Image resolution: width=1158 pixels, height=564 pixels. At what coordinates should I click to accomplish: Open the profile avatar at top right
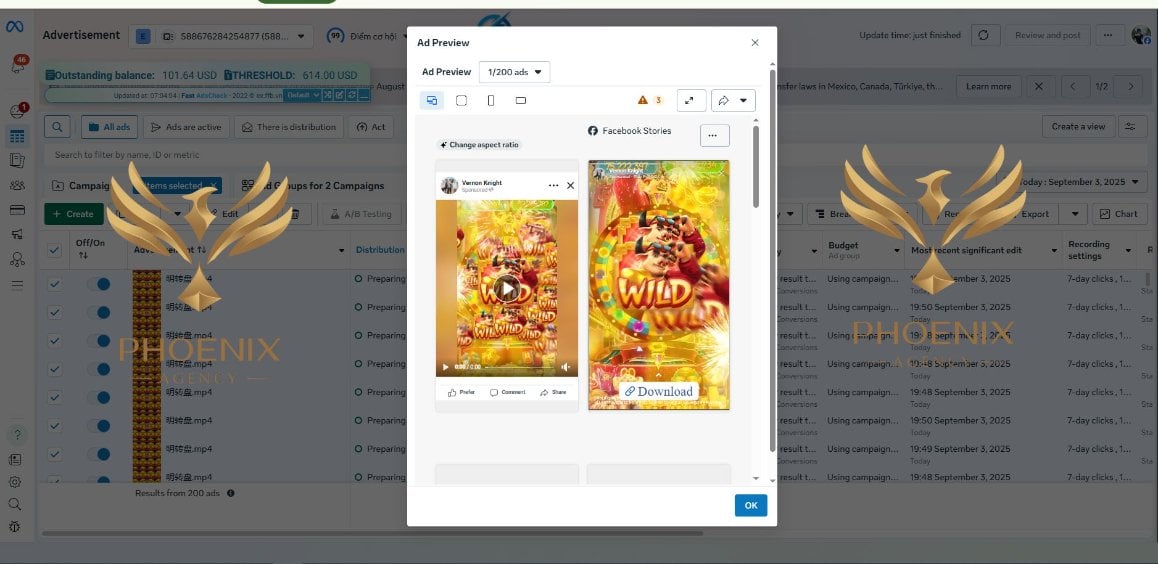[1141, 35]
